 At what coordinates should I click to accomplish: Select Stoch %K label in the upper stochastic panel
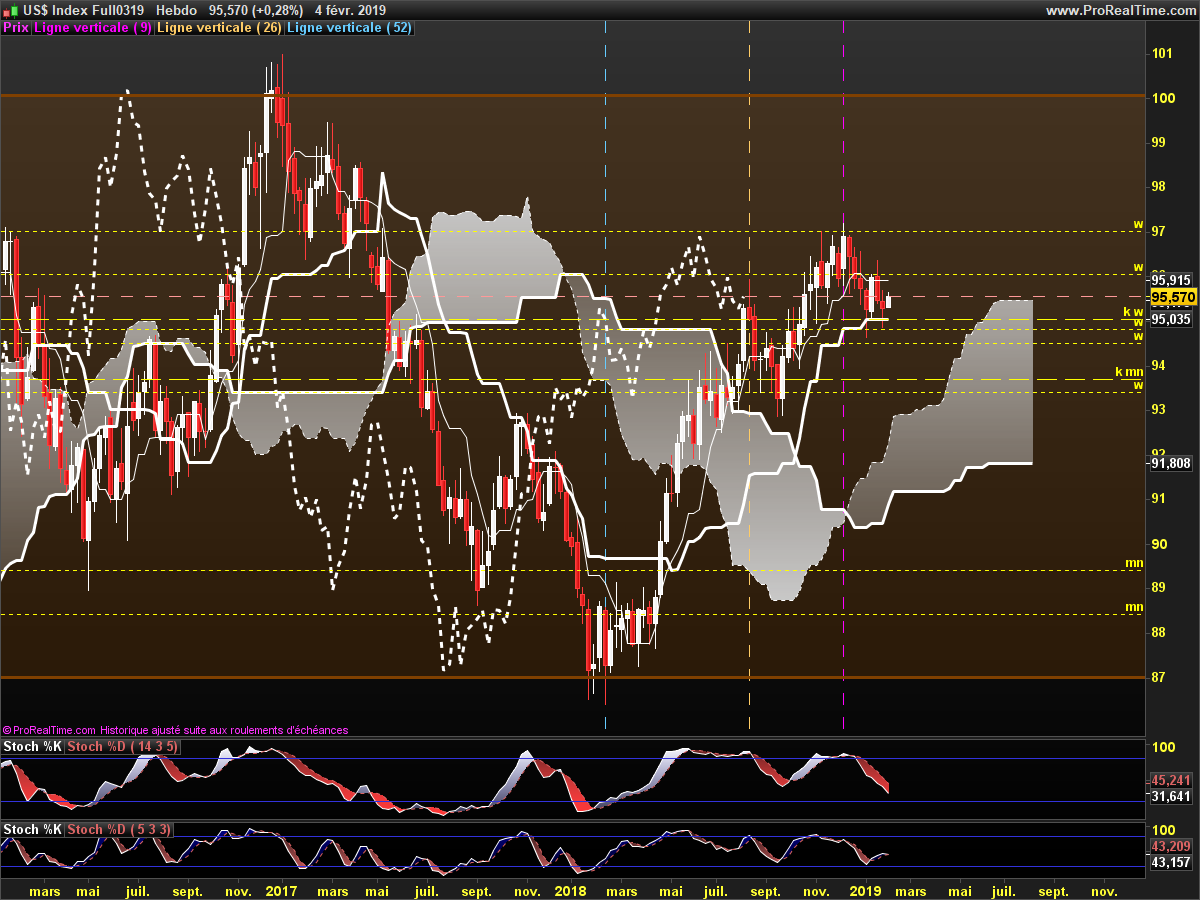pyautogui.click(x=32, y=747)
